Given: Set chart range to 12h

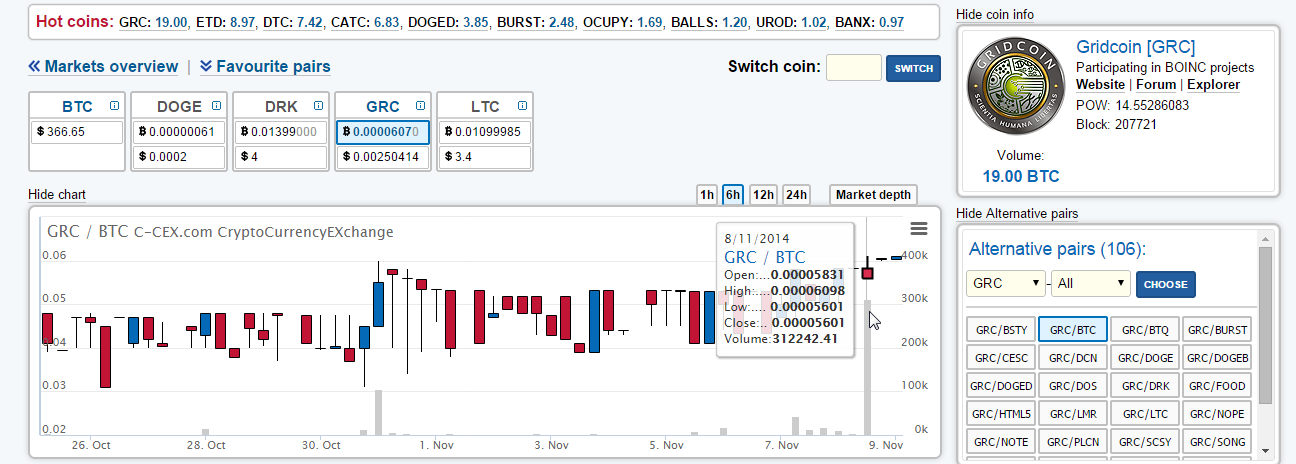Looking at the screenshot, I should point(763,195).
